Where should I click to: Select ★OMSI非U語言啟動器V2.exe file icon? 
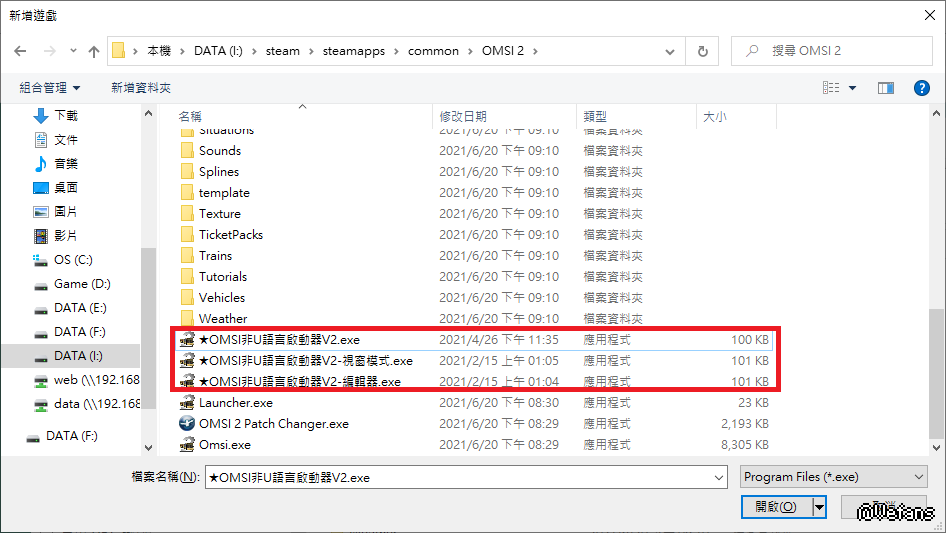pos(188,340)
